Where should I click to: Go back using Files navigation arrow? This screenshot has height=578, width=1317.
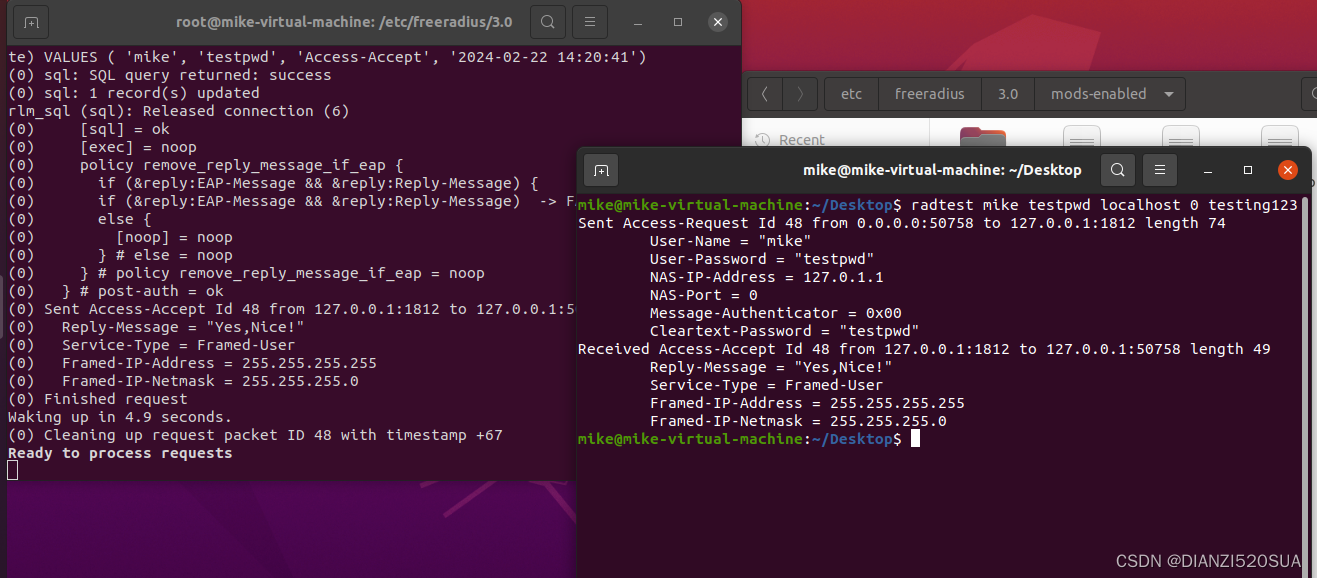pyautogui.click(x=764, y=93)
